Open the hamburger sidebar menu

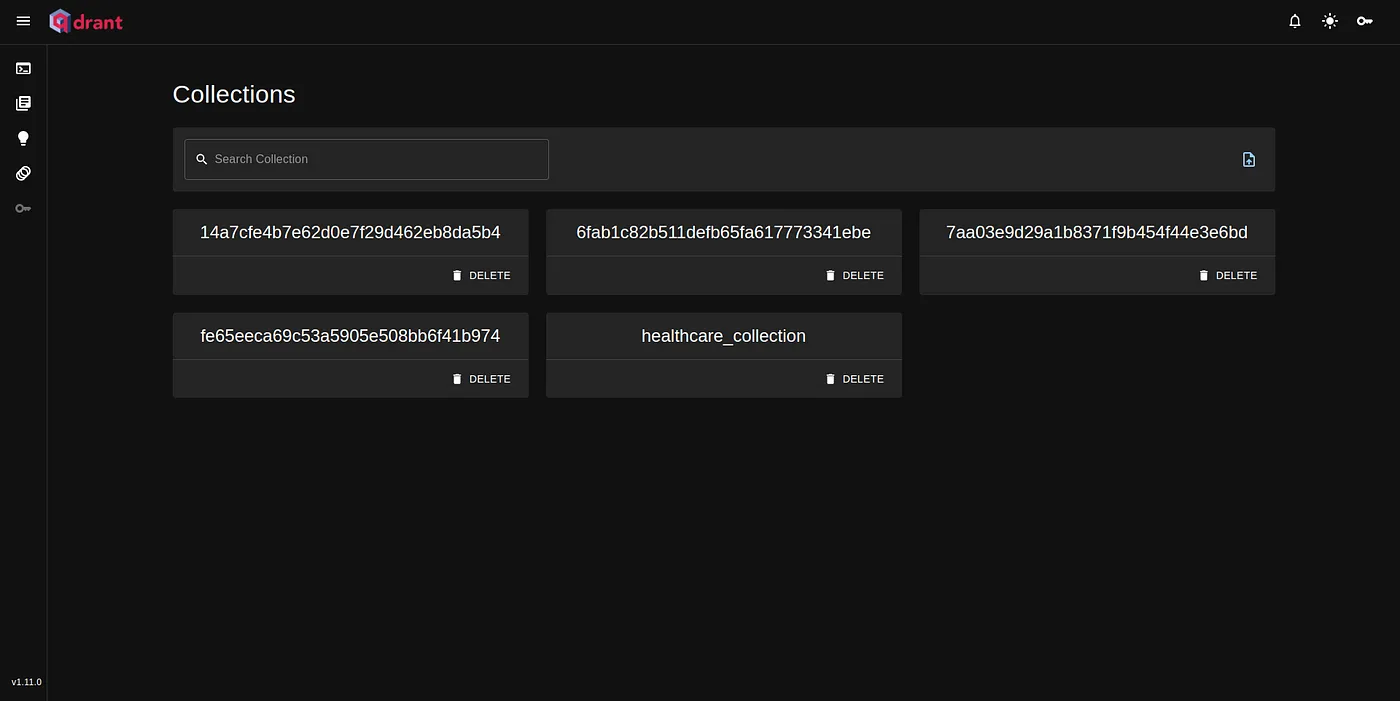pos(24,21)
